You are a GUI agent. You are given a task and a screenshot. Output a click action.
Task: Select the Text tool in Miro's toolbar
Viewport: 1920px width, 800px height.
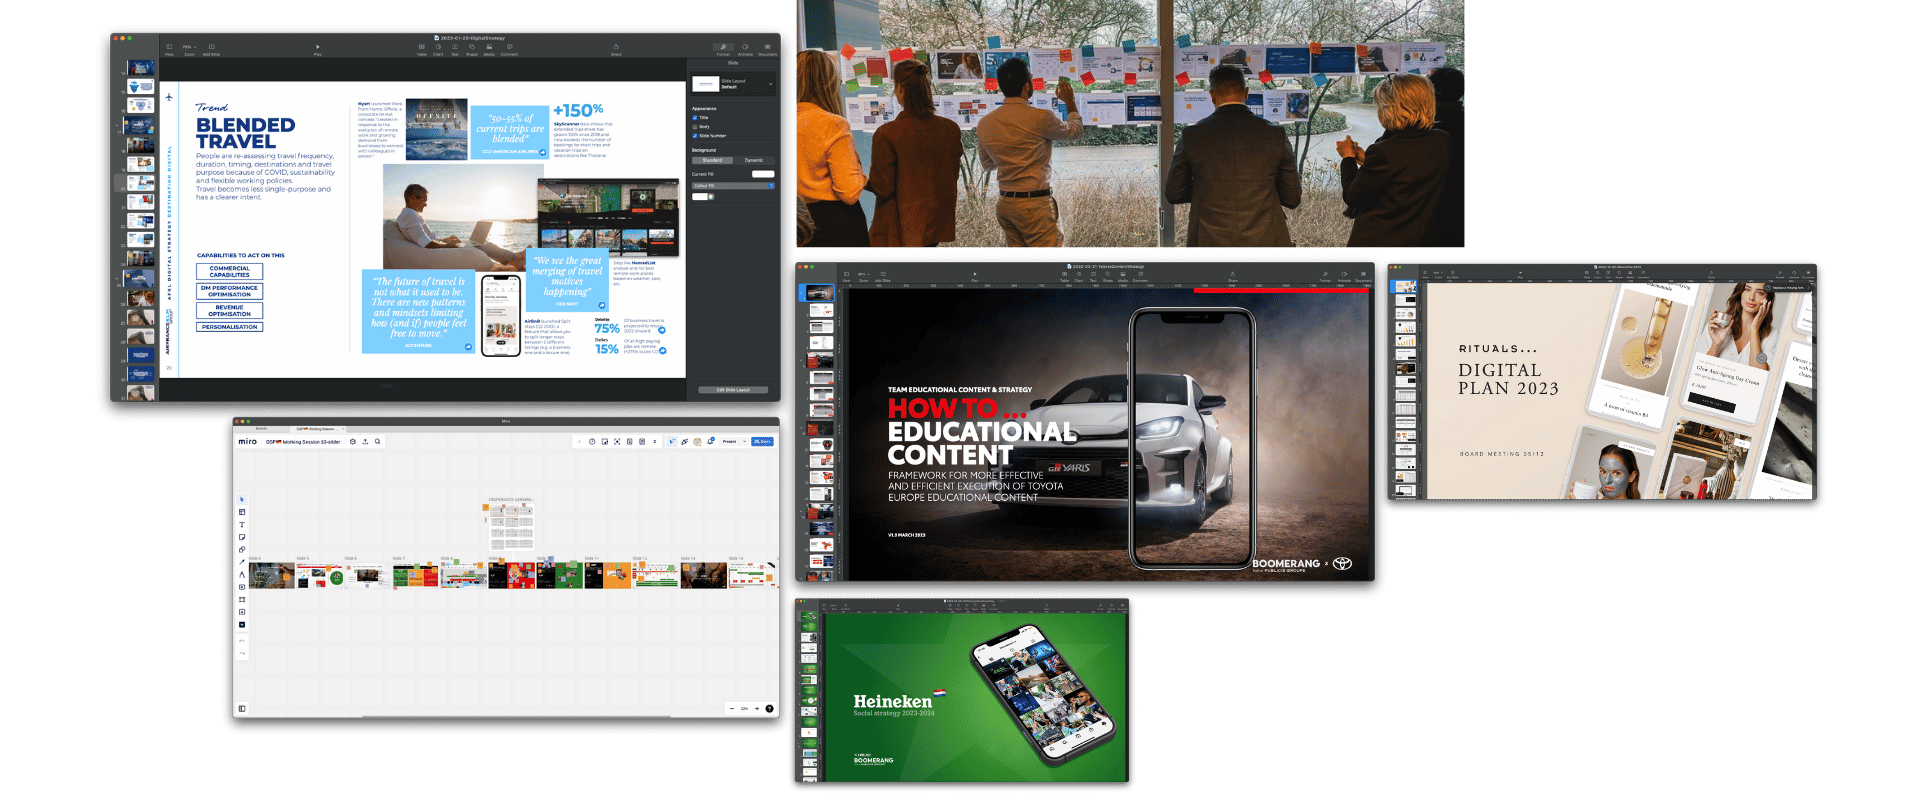(x=242, y=524)
